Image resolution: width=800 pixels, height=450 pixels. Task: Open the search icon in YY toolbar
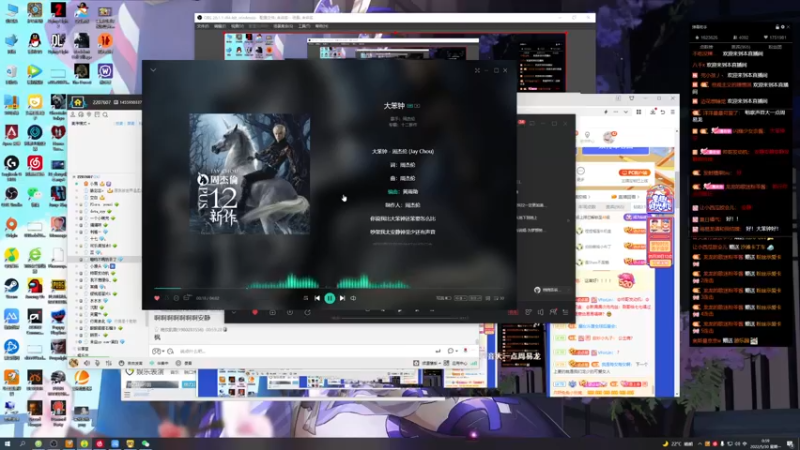coord(105,115)
